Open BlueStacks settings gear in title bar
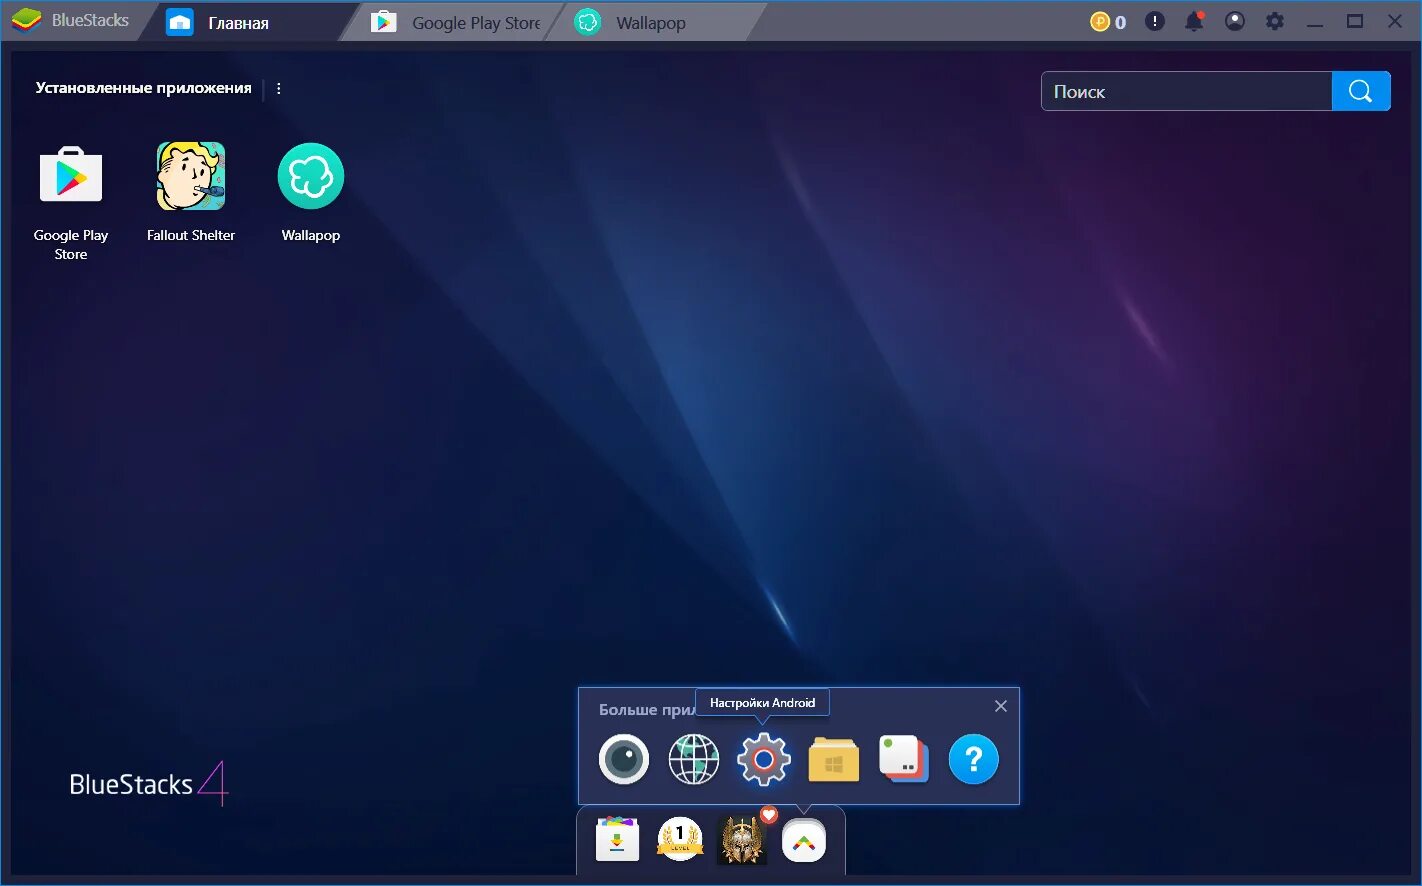This screenshot has height=886, width=1422. (1275, 21)
